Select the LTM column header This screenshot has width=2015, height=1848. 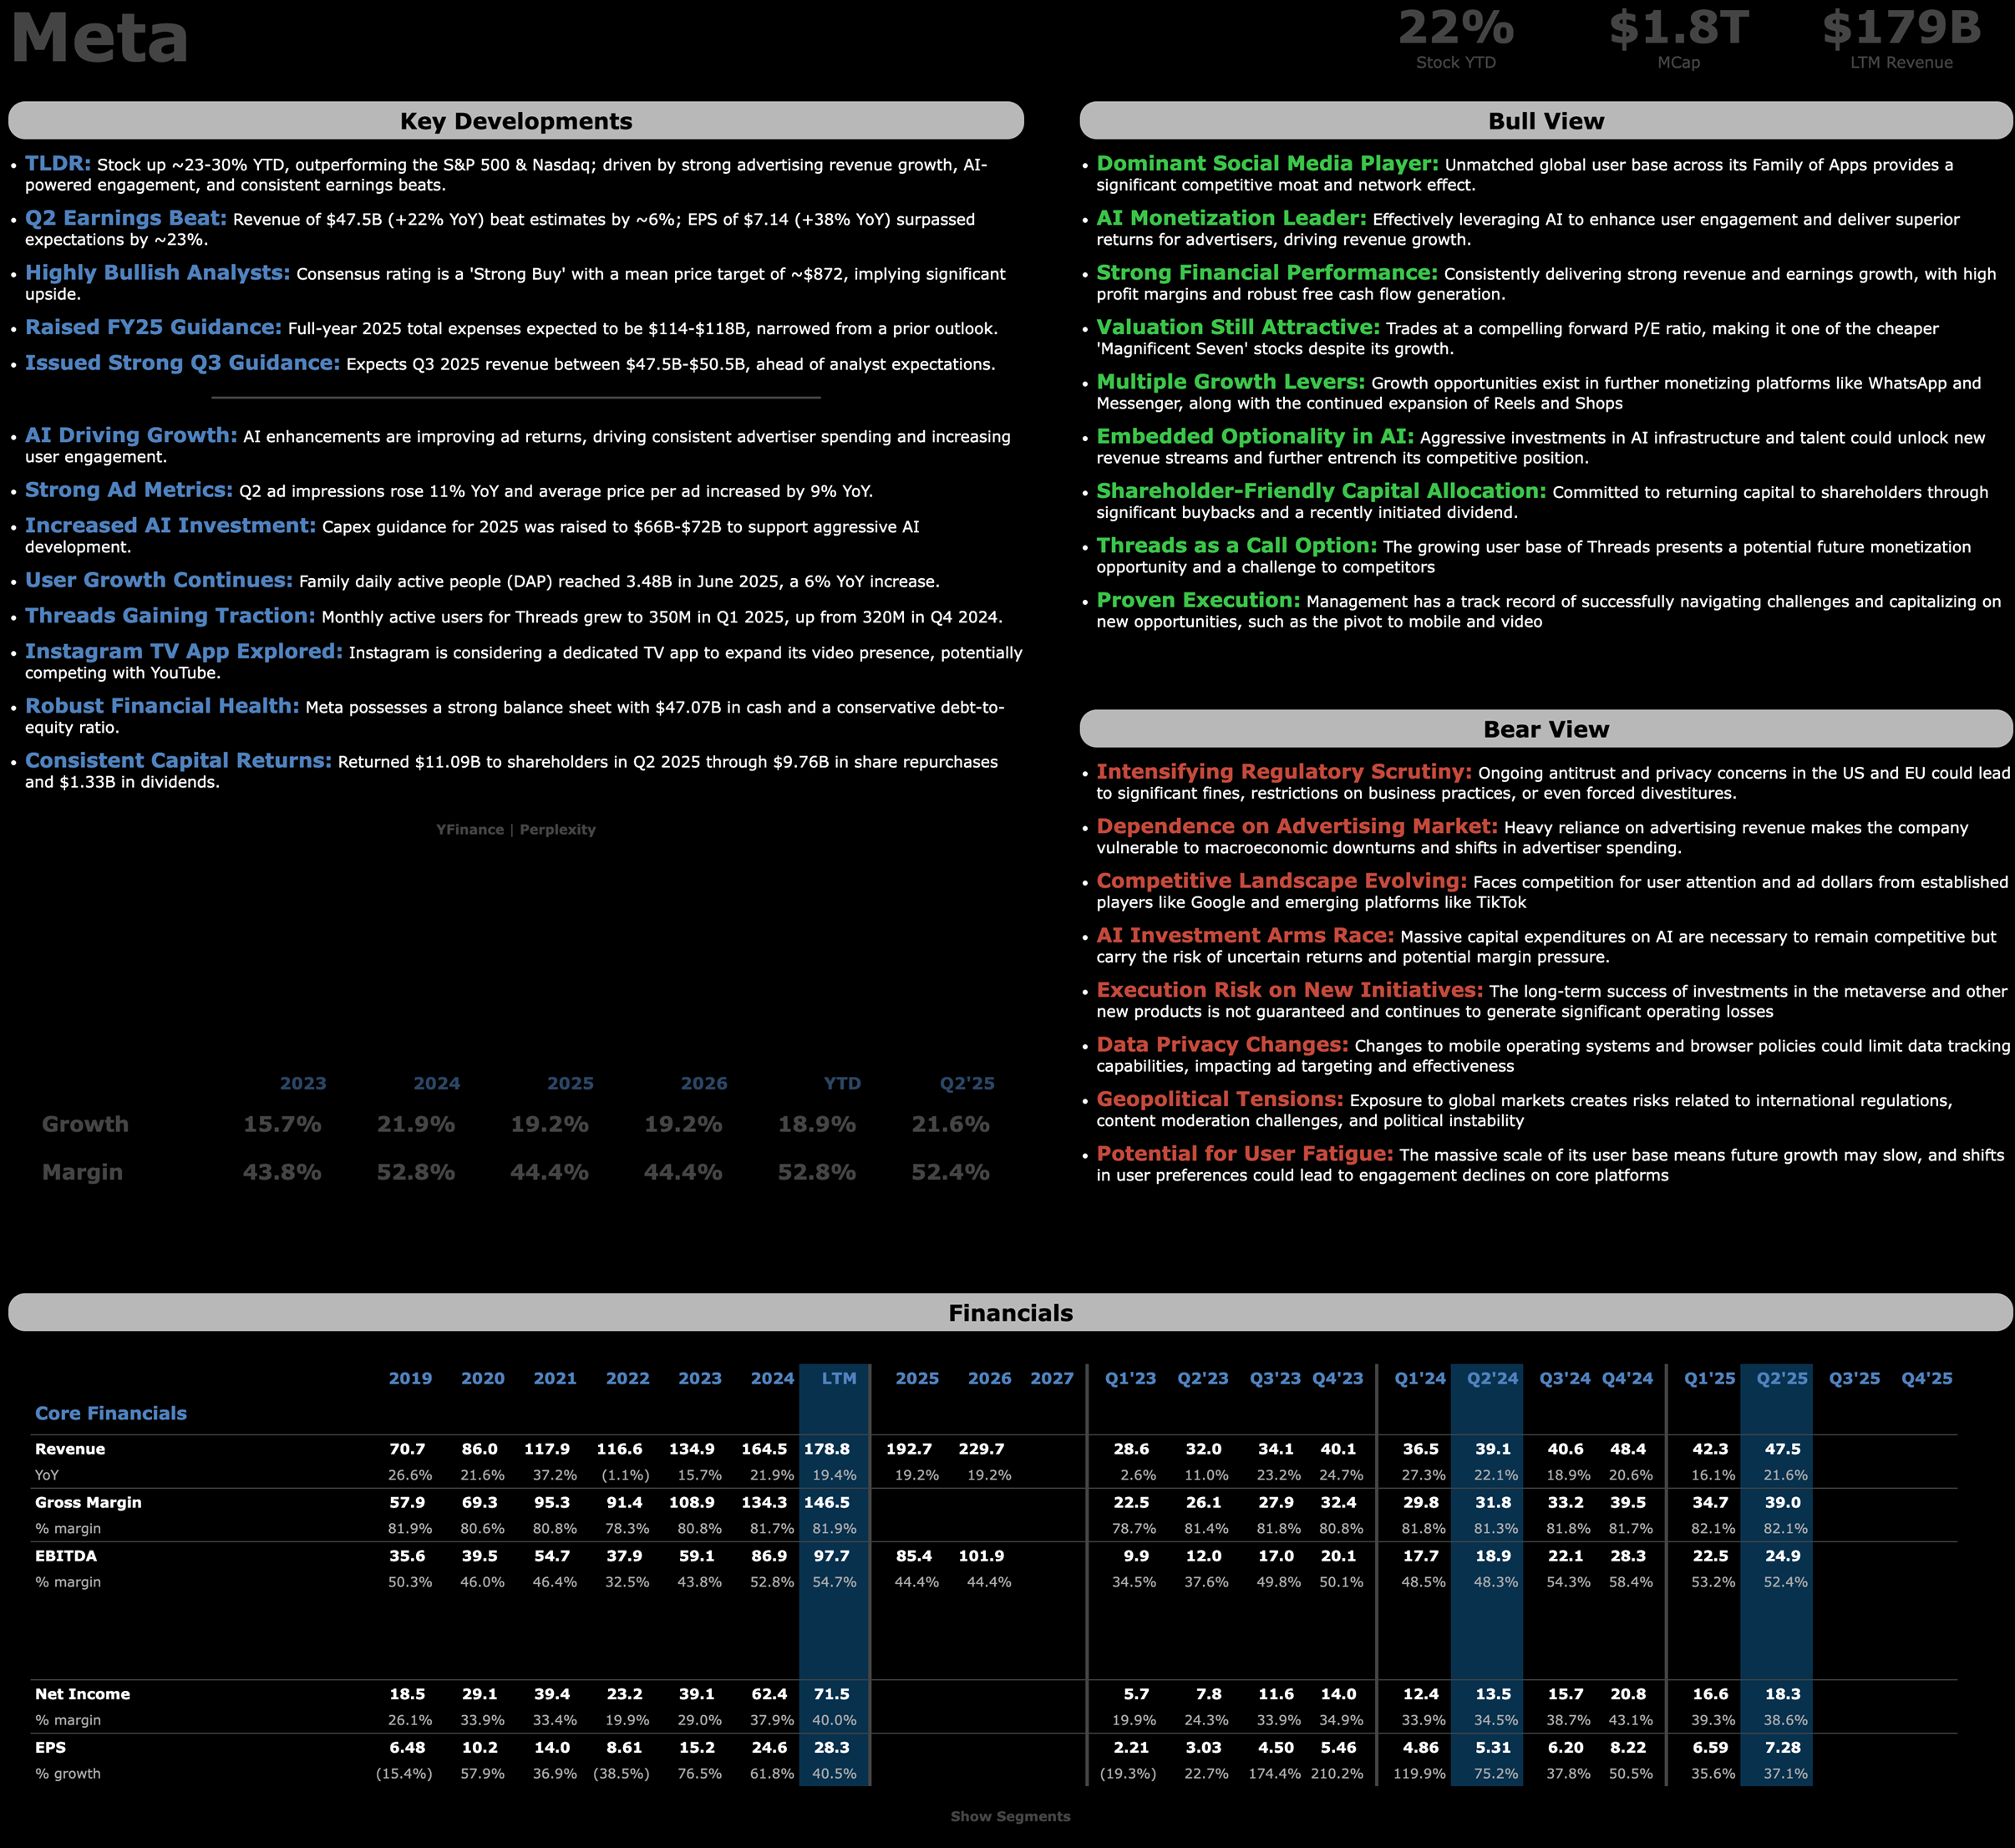838,1378
